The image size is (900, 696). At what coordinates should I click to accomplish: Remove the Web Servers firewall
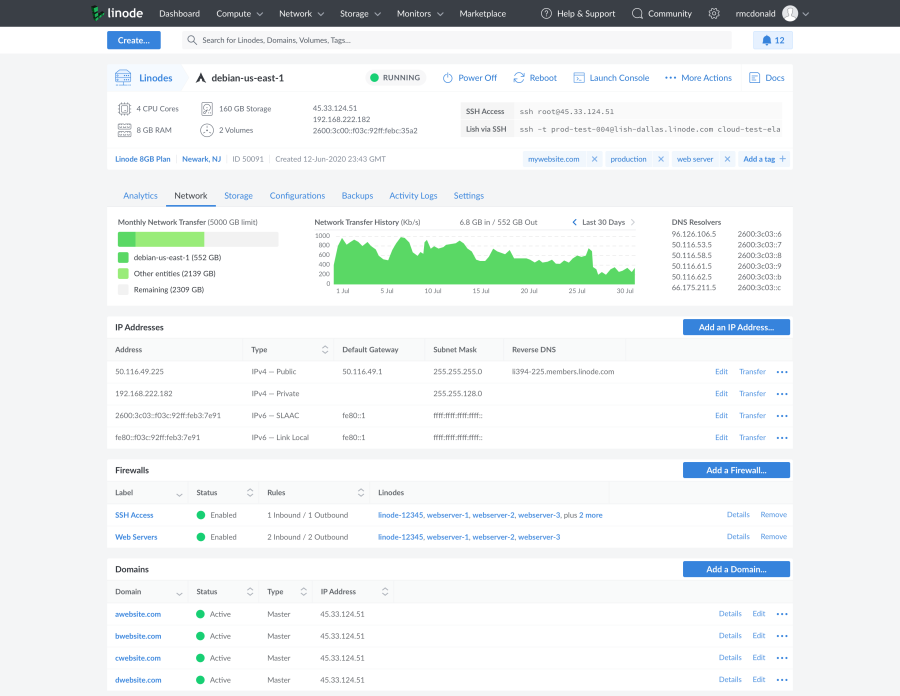773,536
